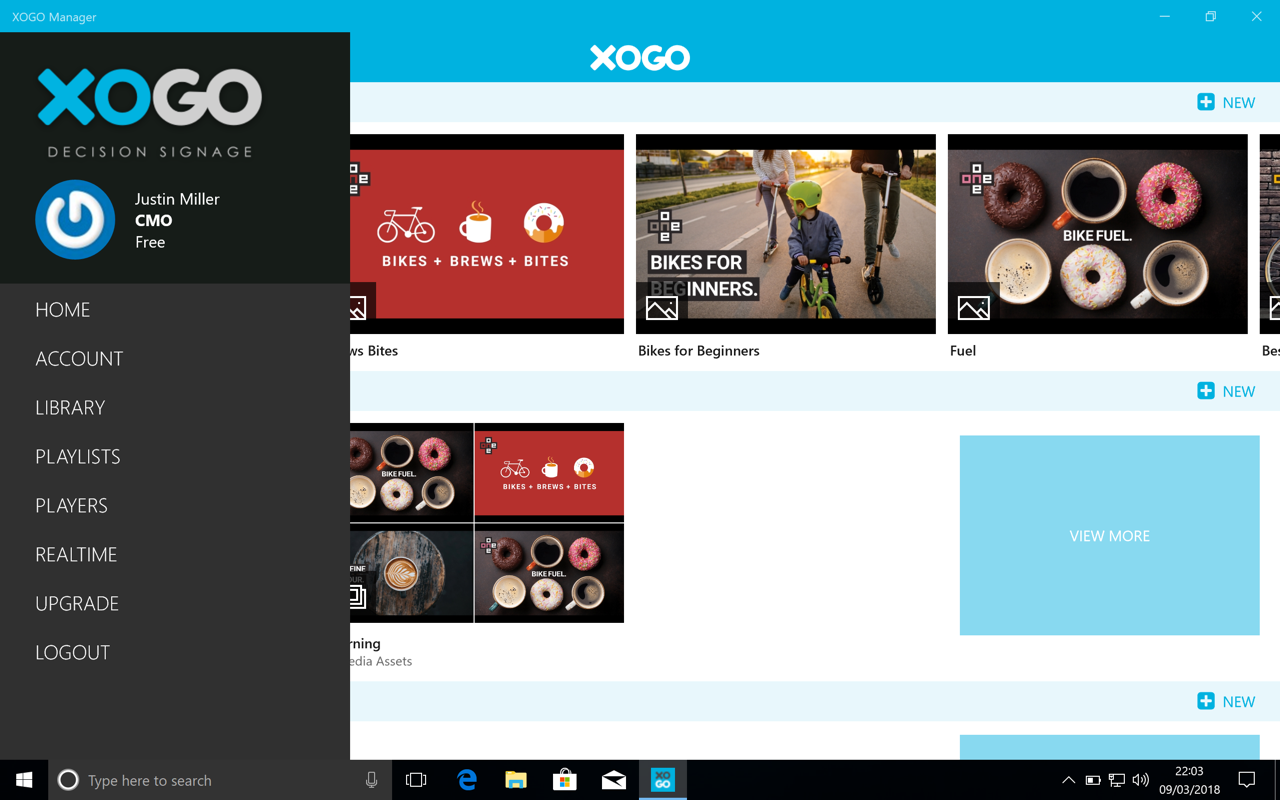
Task: Click the XOGO Decision Signage sidebar logo
Action: 150,113
